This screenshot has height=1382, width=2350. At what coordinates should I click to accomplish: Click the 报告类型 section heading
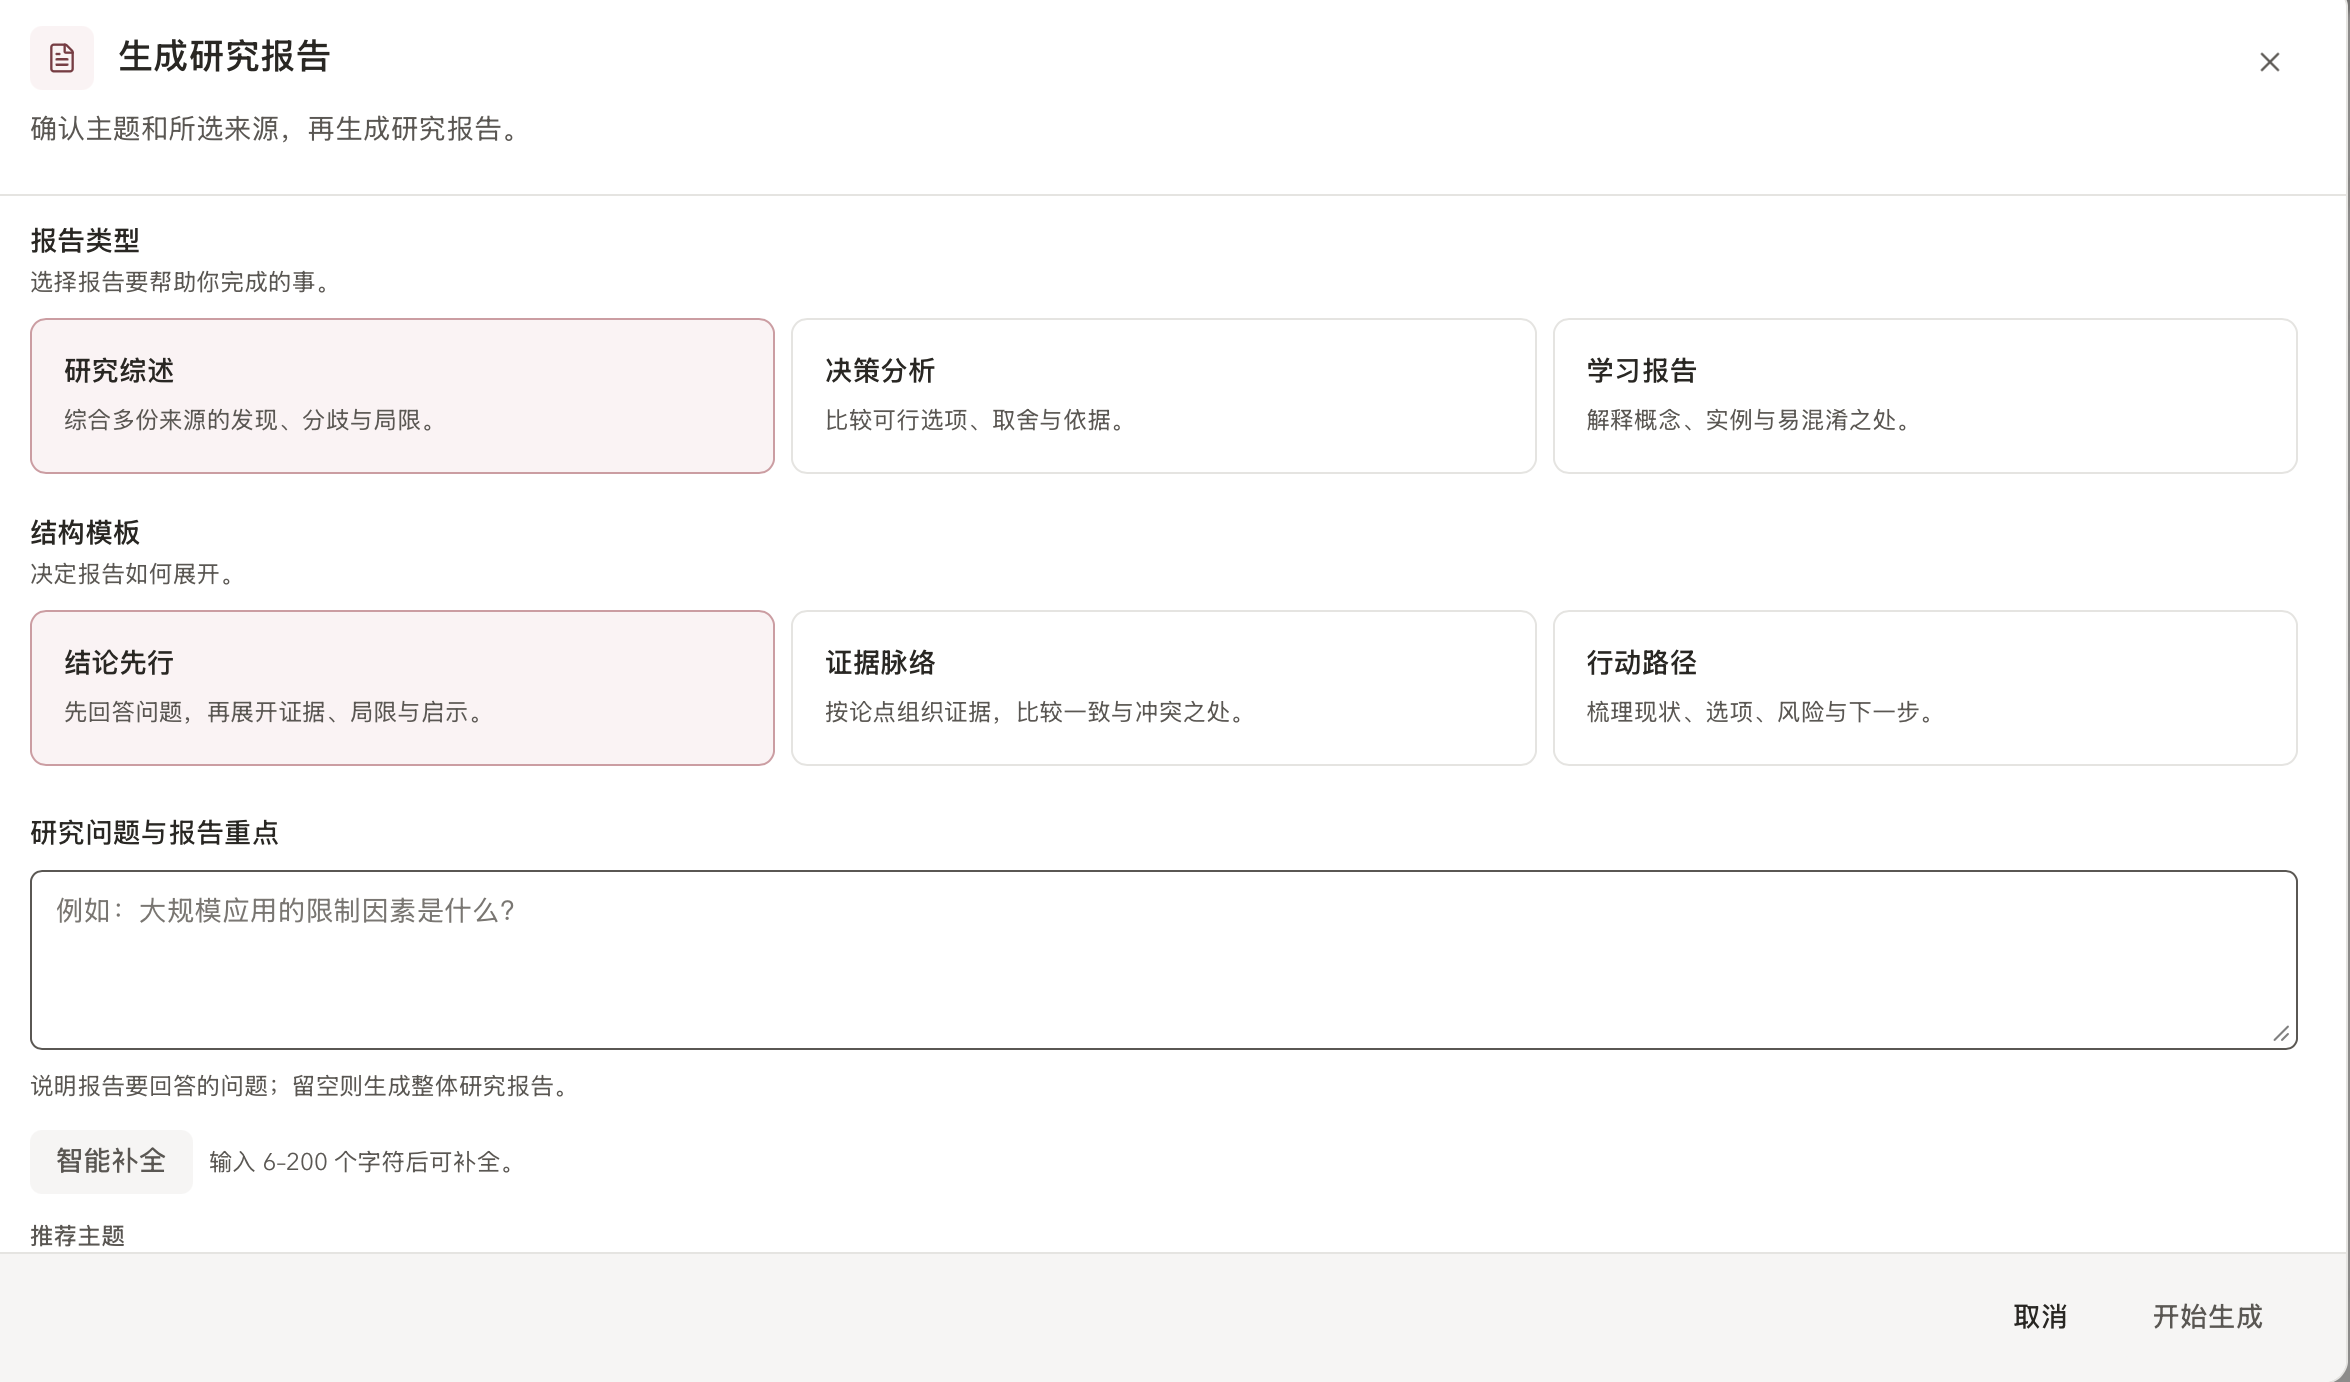85,241
